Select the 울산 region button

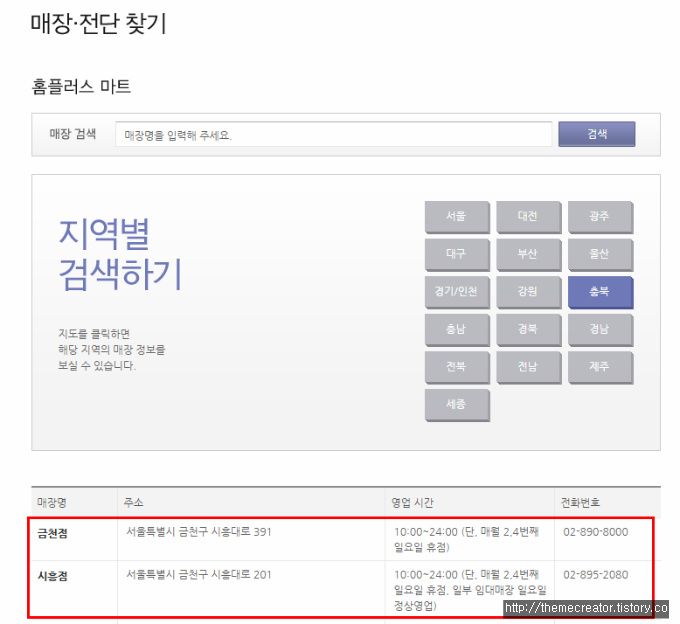(x=600, y=254)
